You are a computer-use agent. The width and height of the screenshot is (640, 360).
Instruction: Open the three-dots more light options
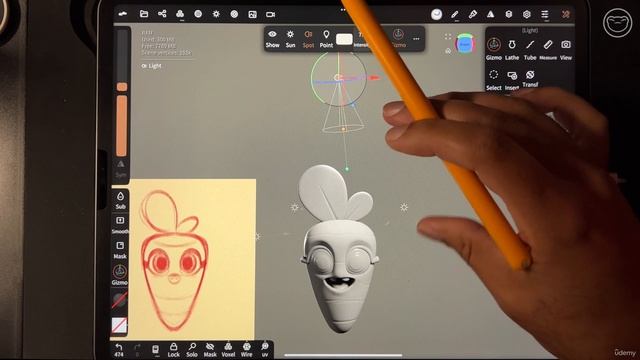pyautogui.click(x=416, y=39)
